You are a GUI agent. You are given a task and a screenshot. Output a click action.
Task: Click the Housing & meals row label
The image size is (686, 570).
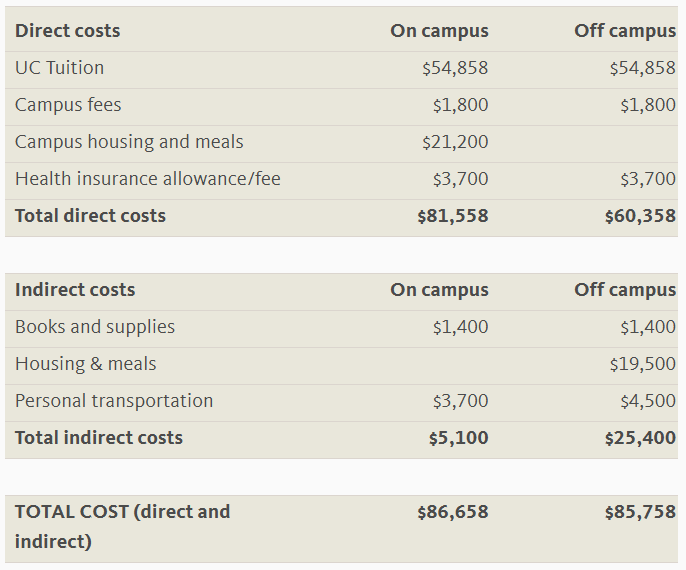coord(86,364)
